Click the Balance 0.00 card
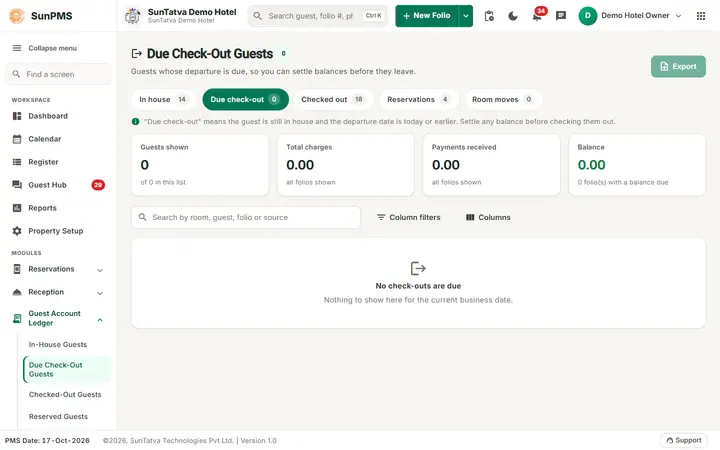Screen dimensions: 720x450 [x=637, y=165]
